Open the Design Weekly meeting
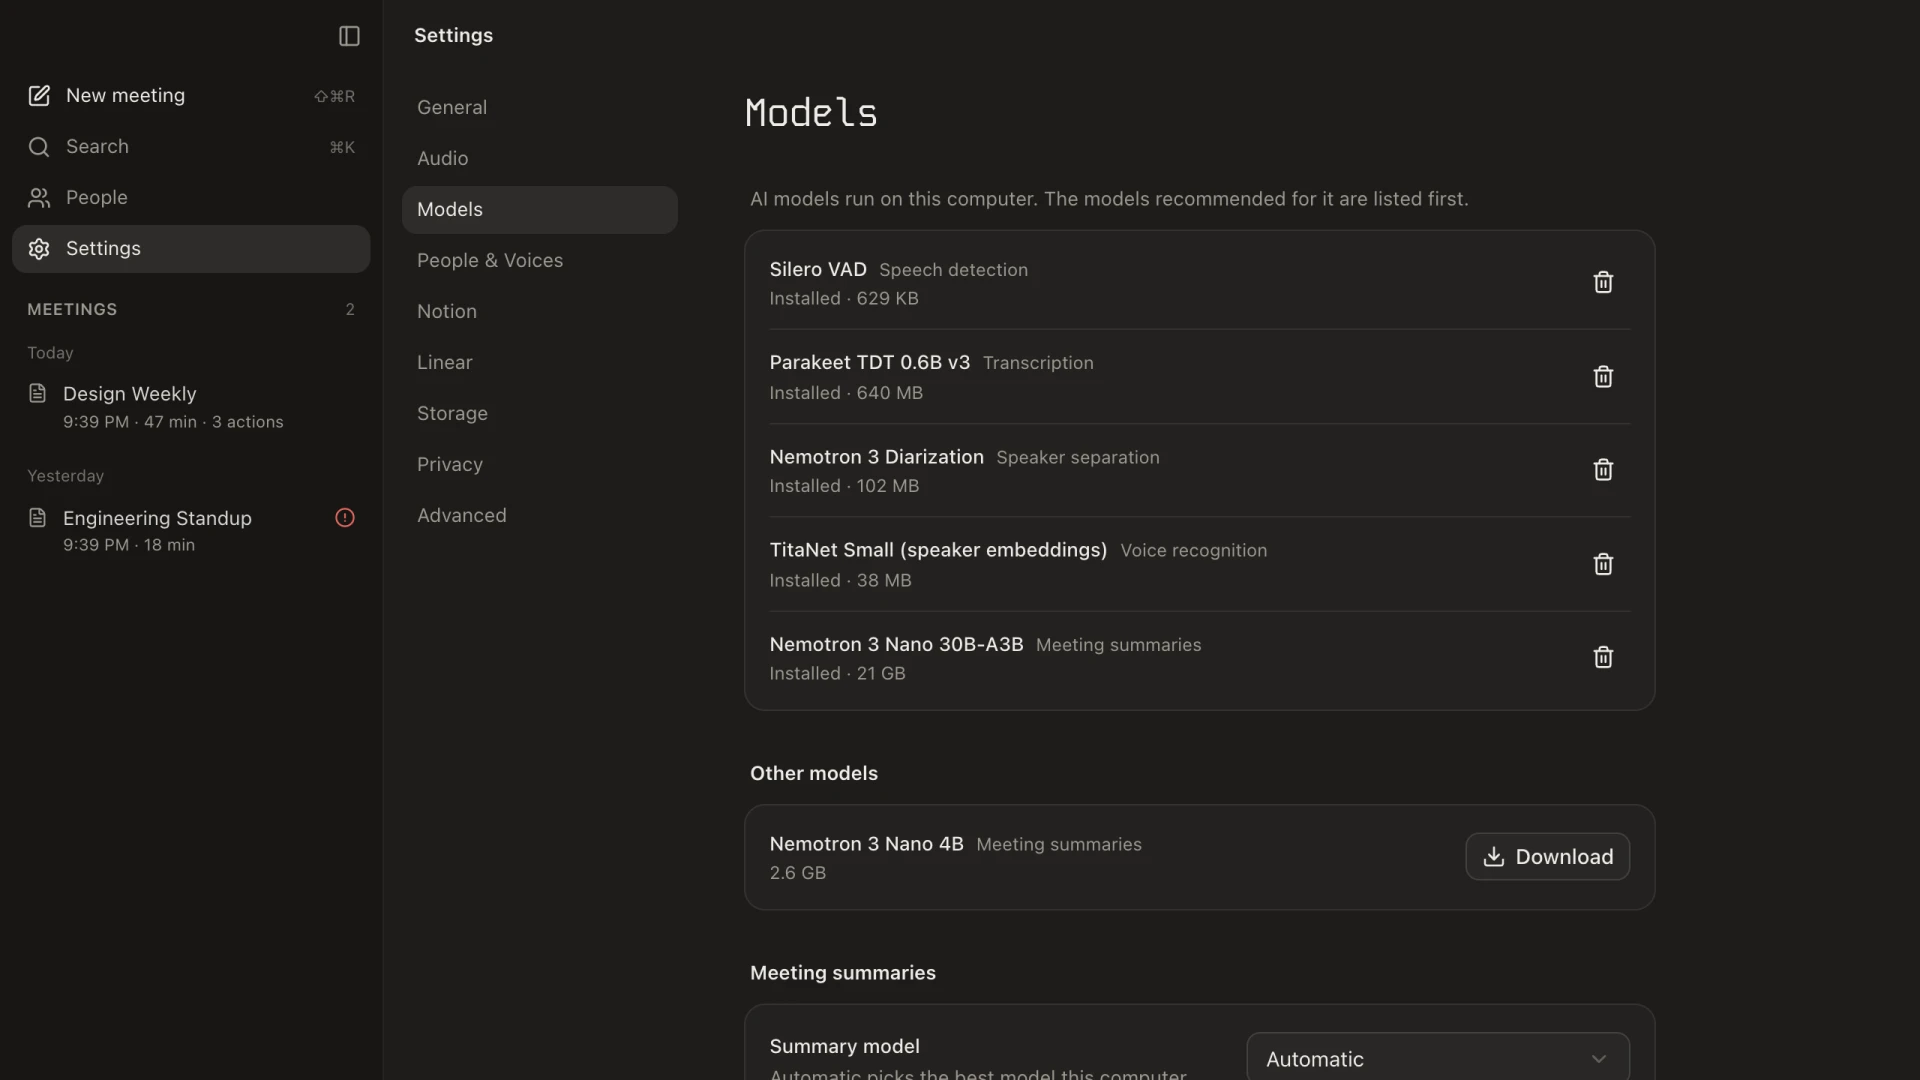This screenshot has width=1920, height=1080. point(191,407)
